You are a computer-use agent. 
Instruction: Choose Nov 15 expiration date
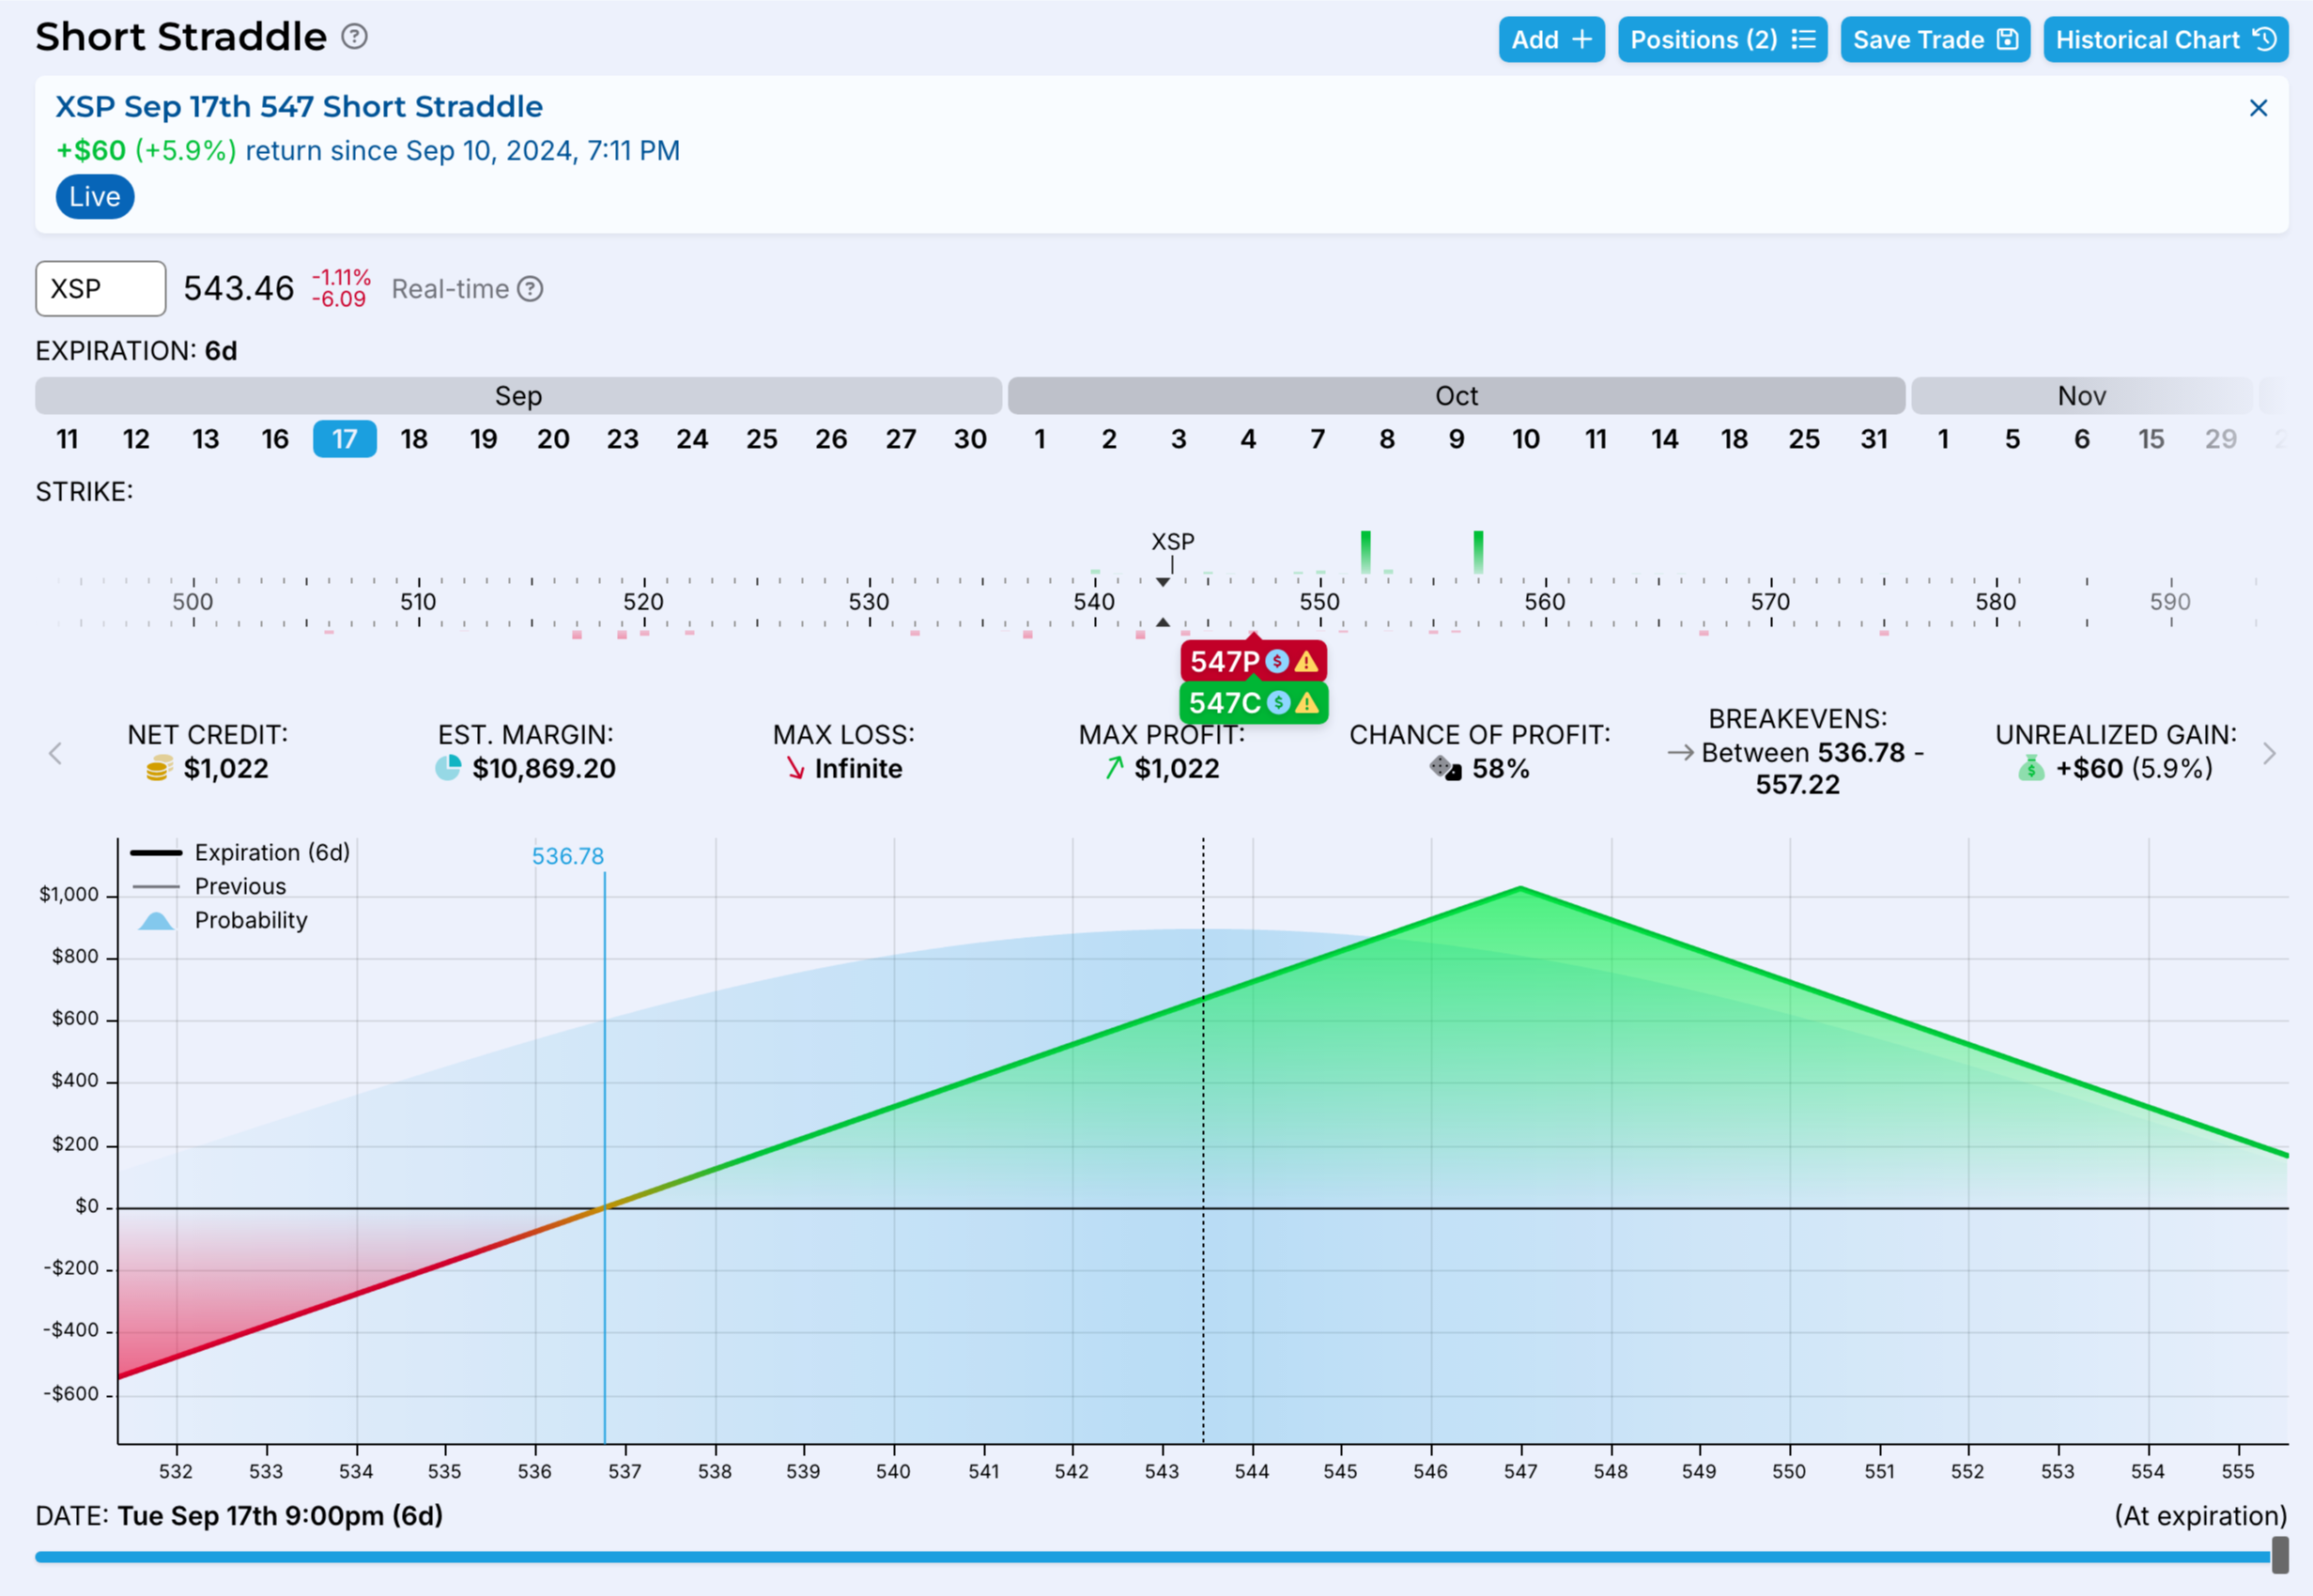pyautogui.click(x=2151, y=439)
